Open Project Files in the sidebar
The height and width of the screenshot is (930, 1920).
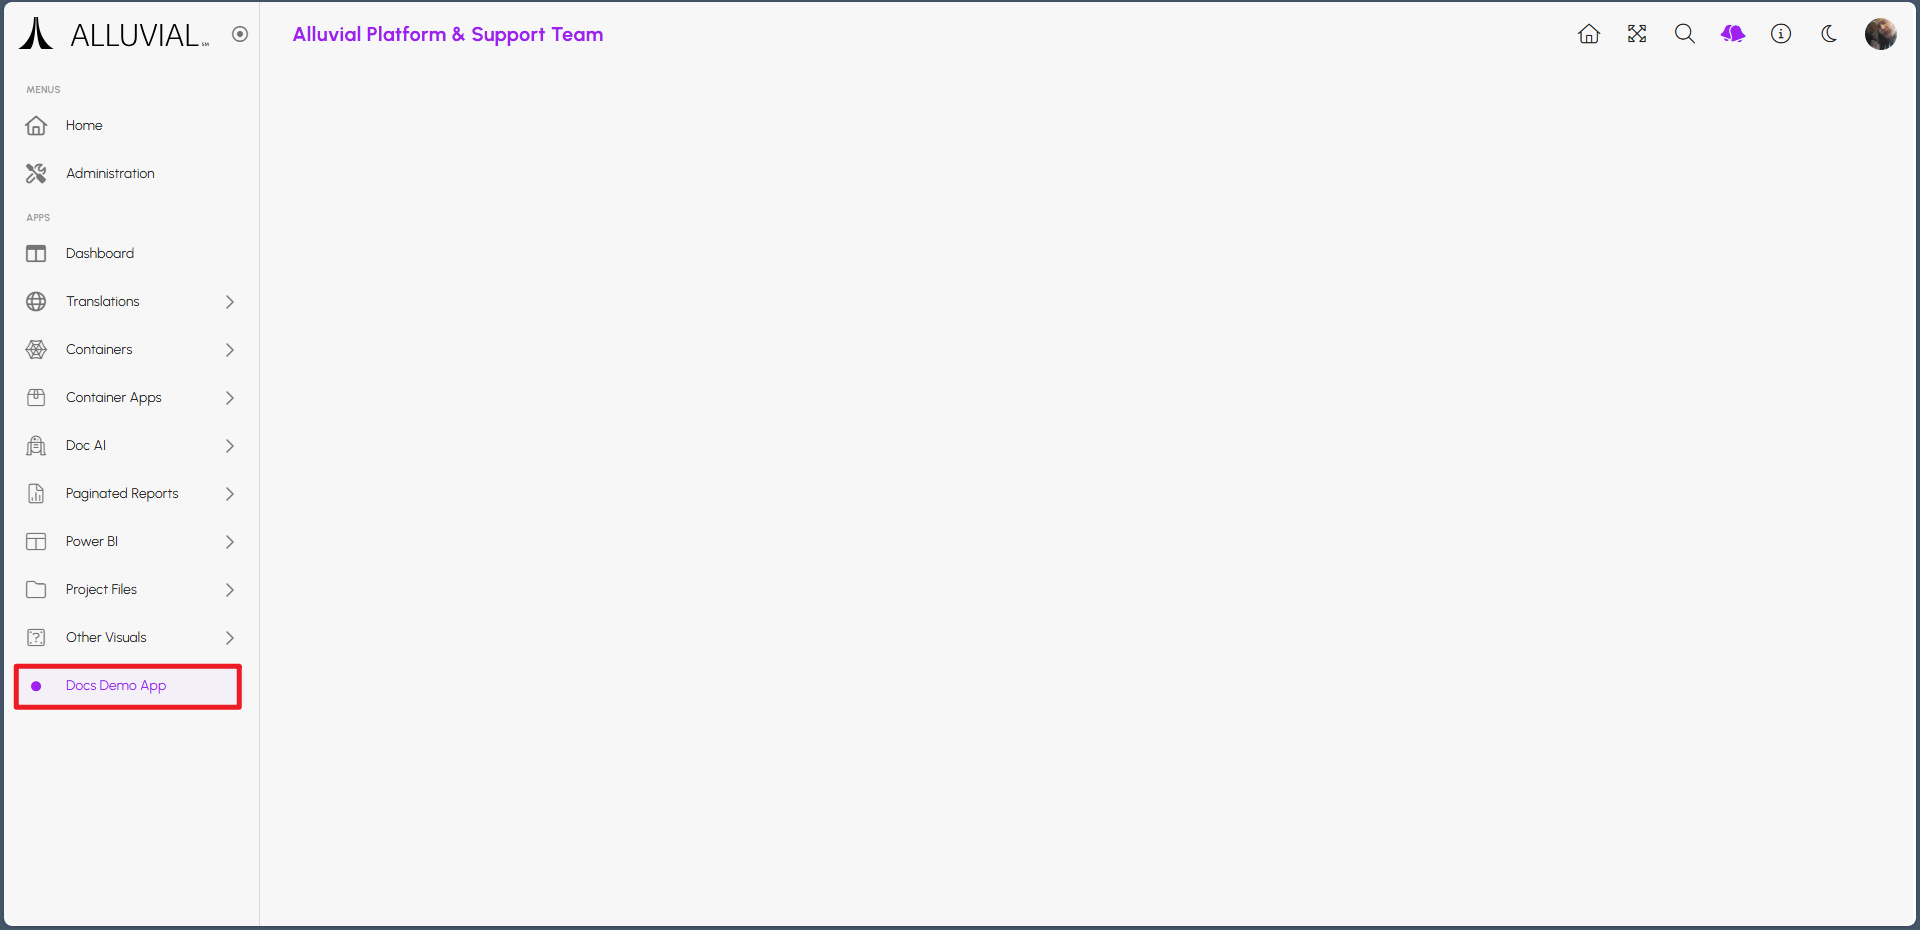(x=101, y=590)
